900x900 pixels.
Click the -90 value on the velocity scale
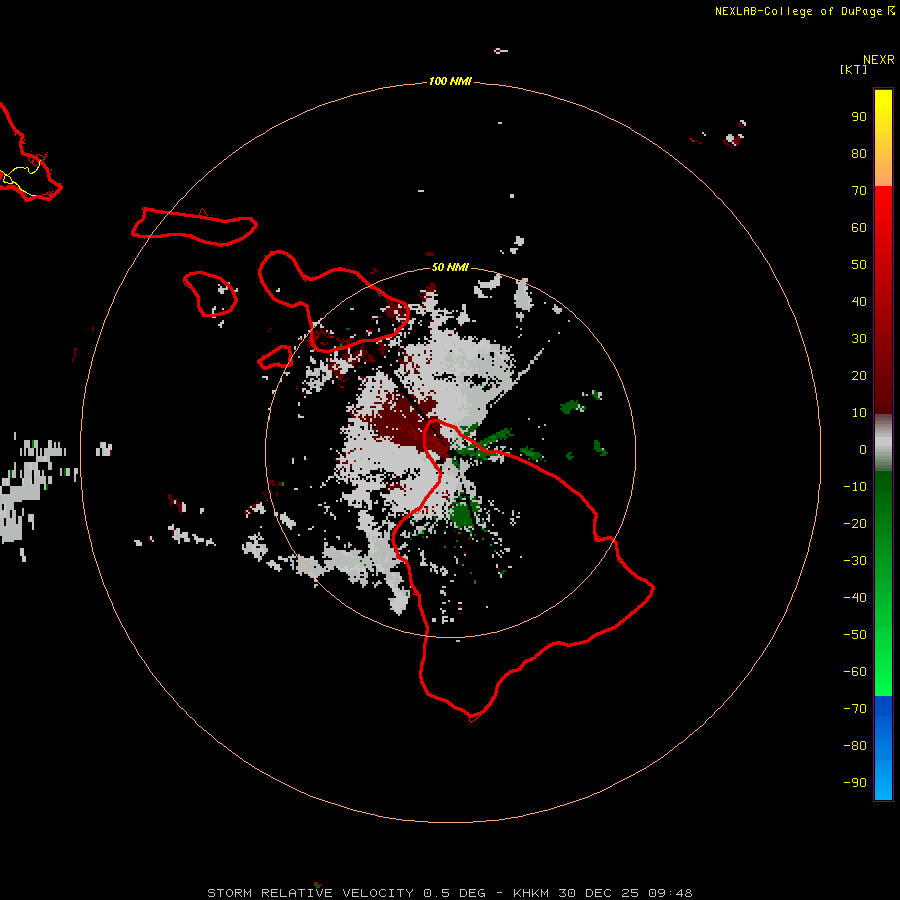pyautogui.click(x=855, y=783)
